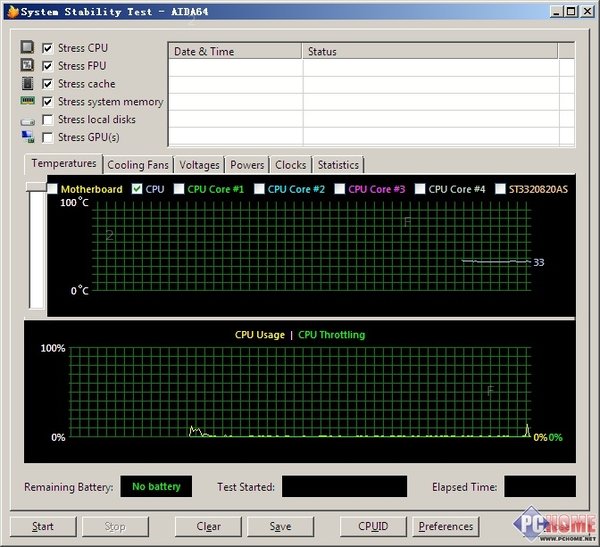This screenshot has height=547, width=600.
Task: Click the Elapsed Time field
Action: [540, 487]
